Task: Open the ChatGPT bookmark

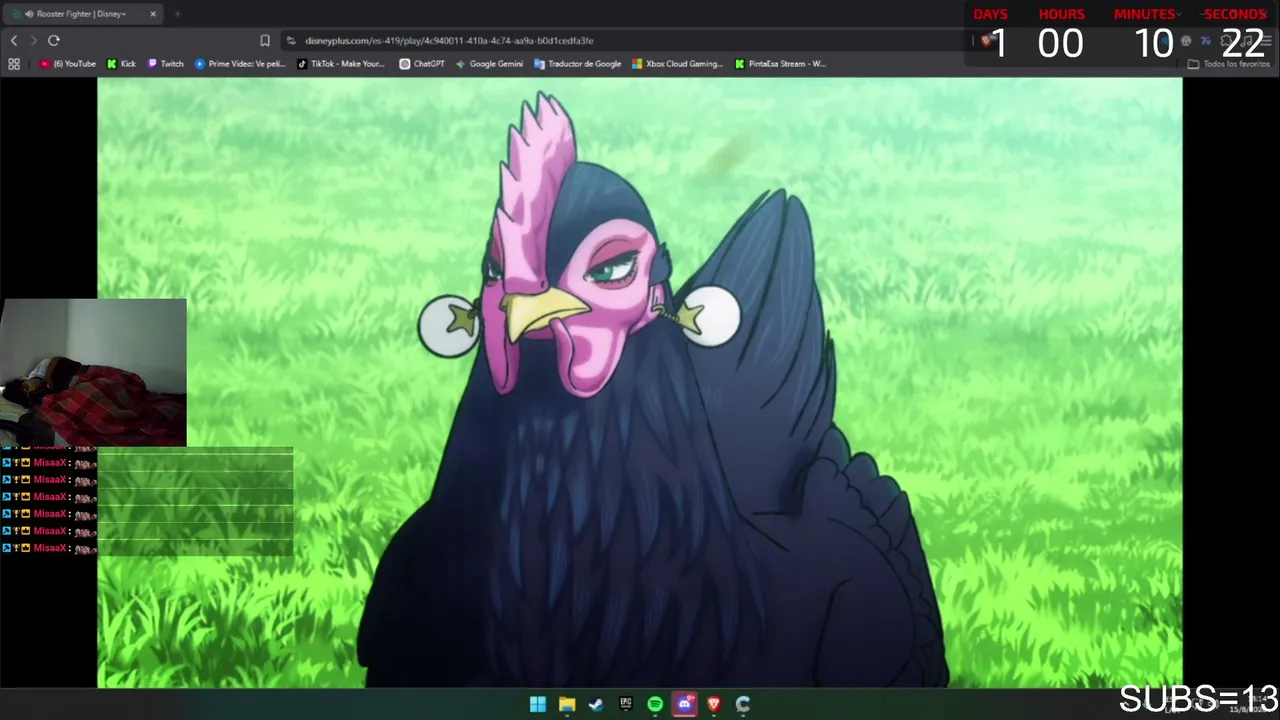Action: (x=422, y=64)
